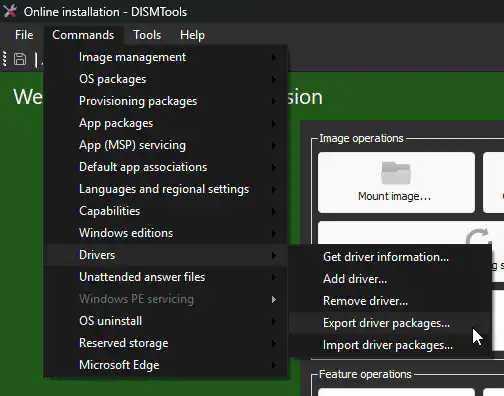
Task: Open the Help menu
Action: (x=192, y=35)
